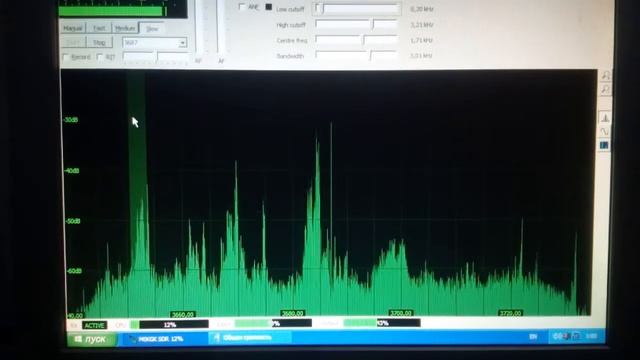The width and height of the screenshot is (640, 360).
Task: Open the Windows Start button
Action: pyautogui.click(x=91, y=339)
